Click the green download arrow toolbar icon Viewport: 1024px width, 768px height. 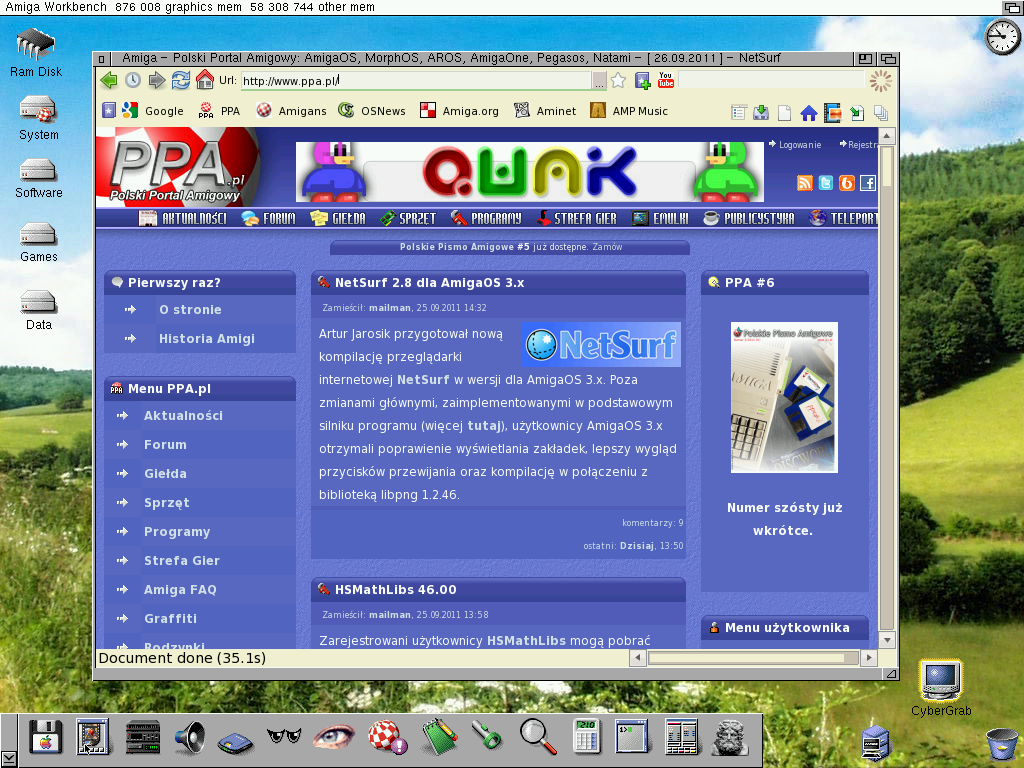761,113
